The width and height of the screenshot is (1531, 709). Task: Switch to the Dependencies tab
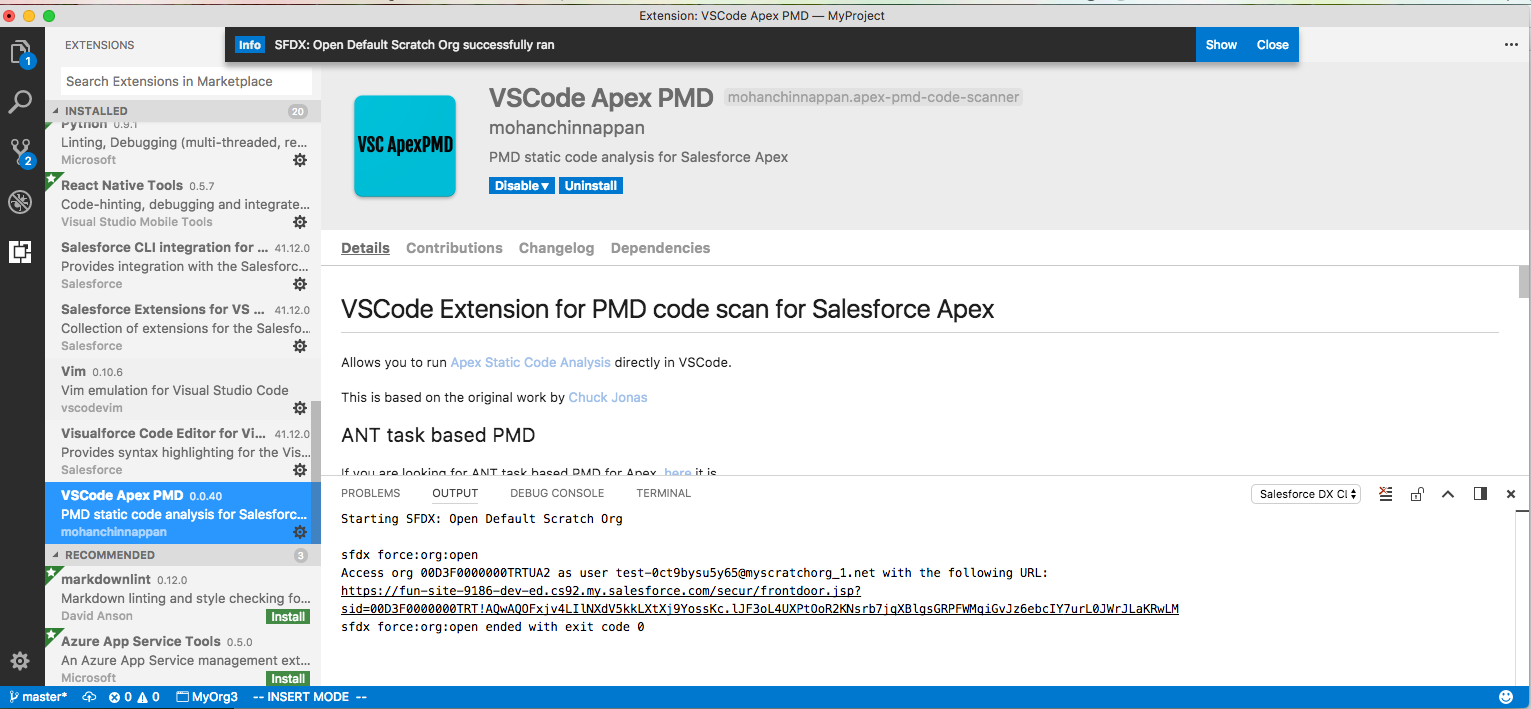(x=660, y=248)
